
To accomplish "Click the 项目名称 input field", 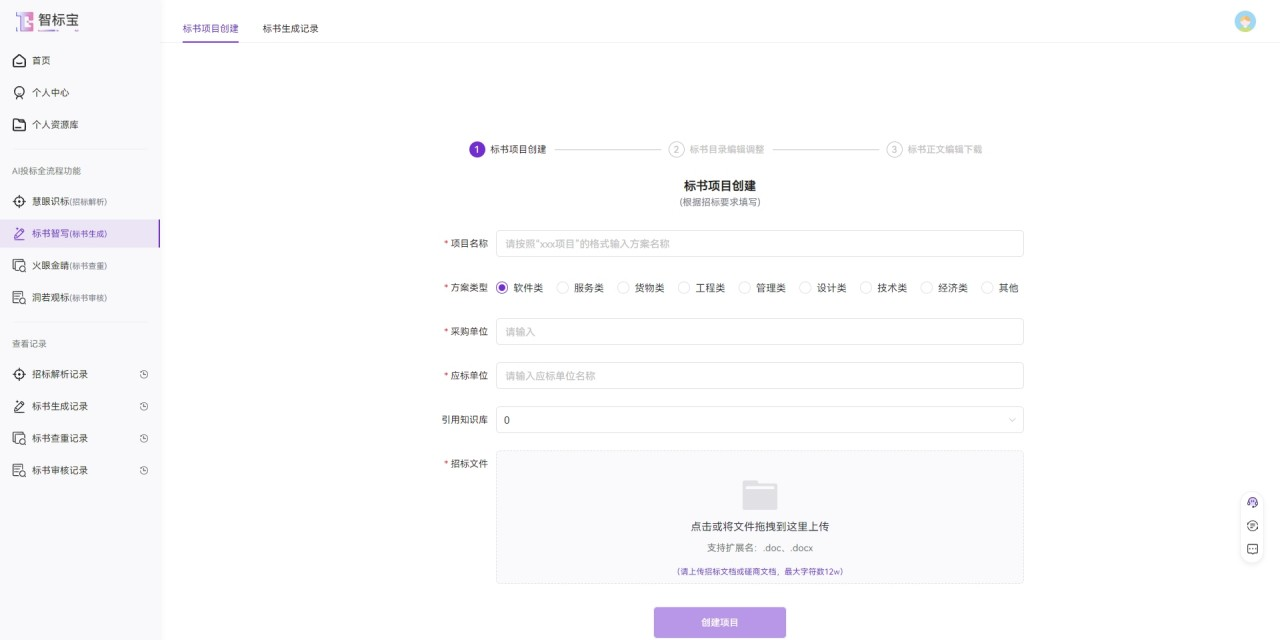I will point(759,244).
